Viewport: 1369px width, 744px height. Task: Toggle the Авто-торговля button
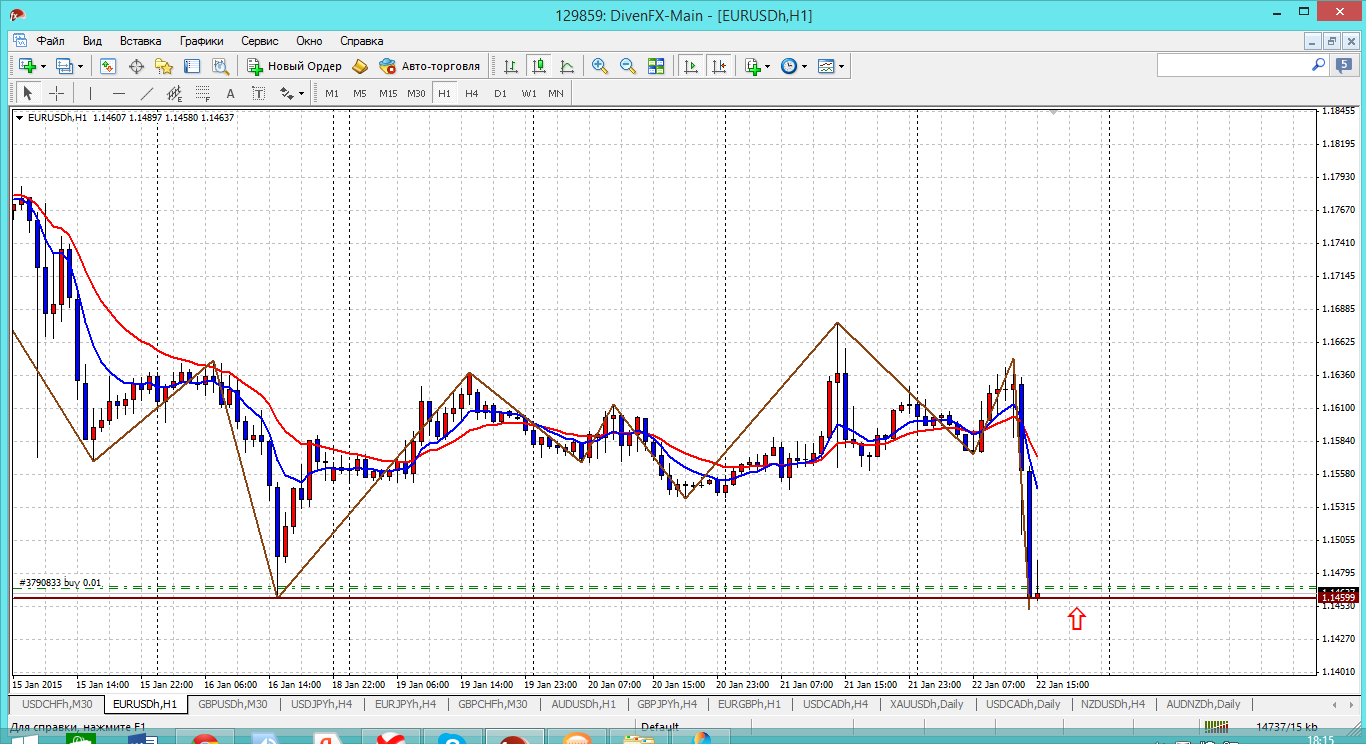(x=430, y=66)
